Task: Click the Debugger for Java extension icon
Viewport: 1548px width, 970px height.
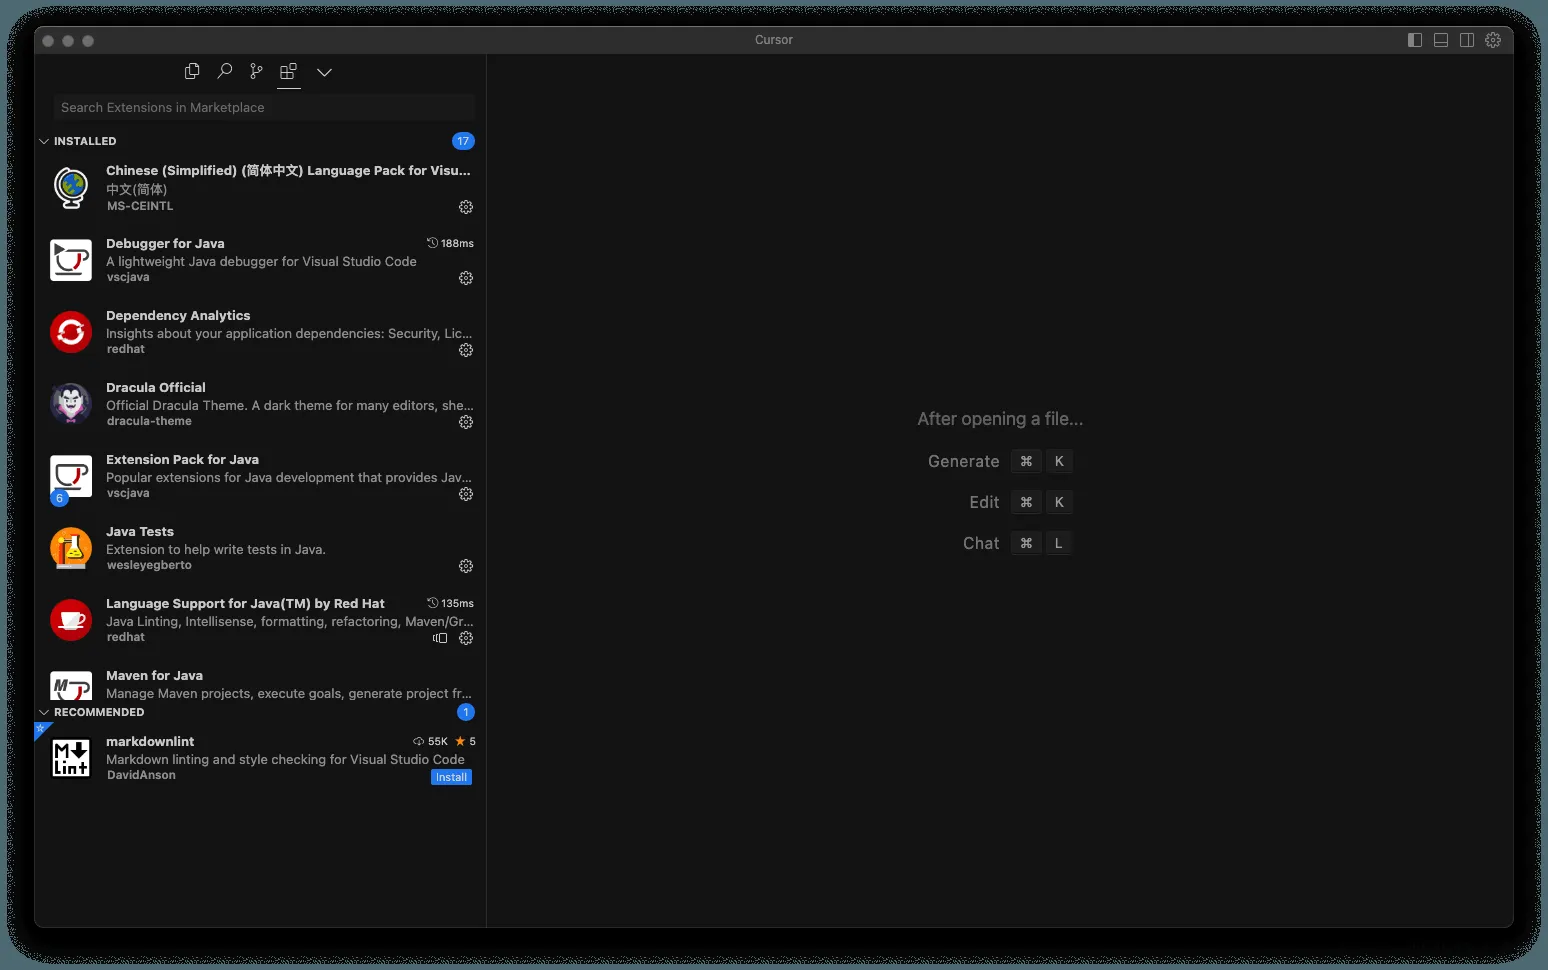Action: coord(71,260)
